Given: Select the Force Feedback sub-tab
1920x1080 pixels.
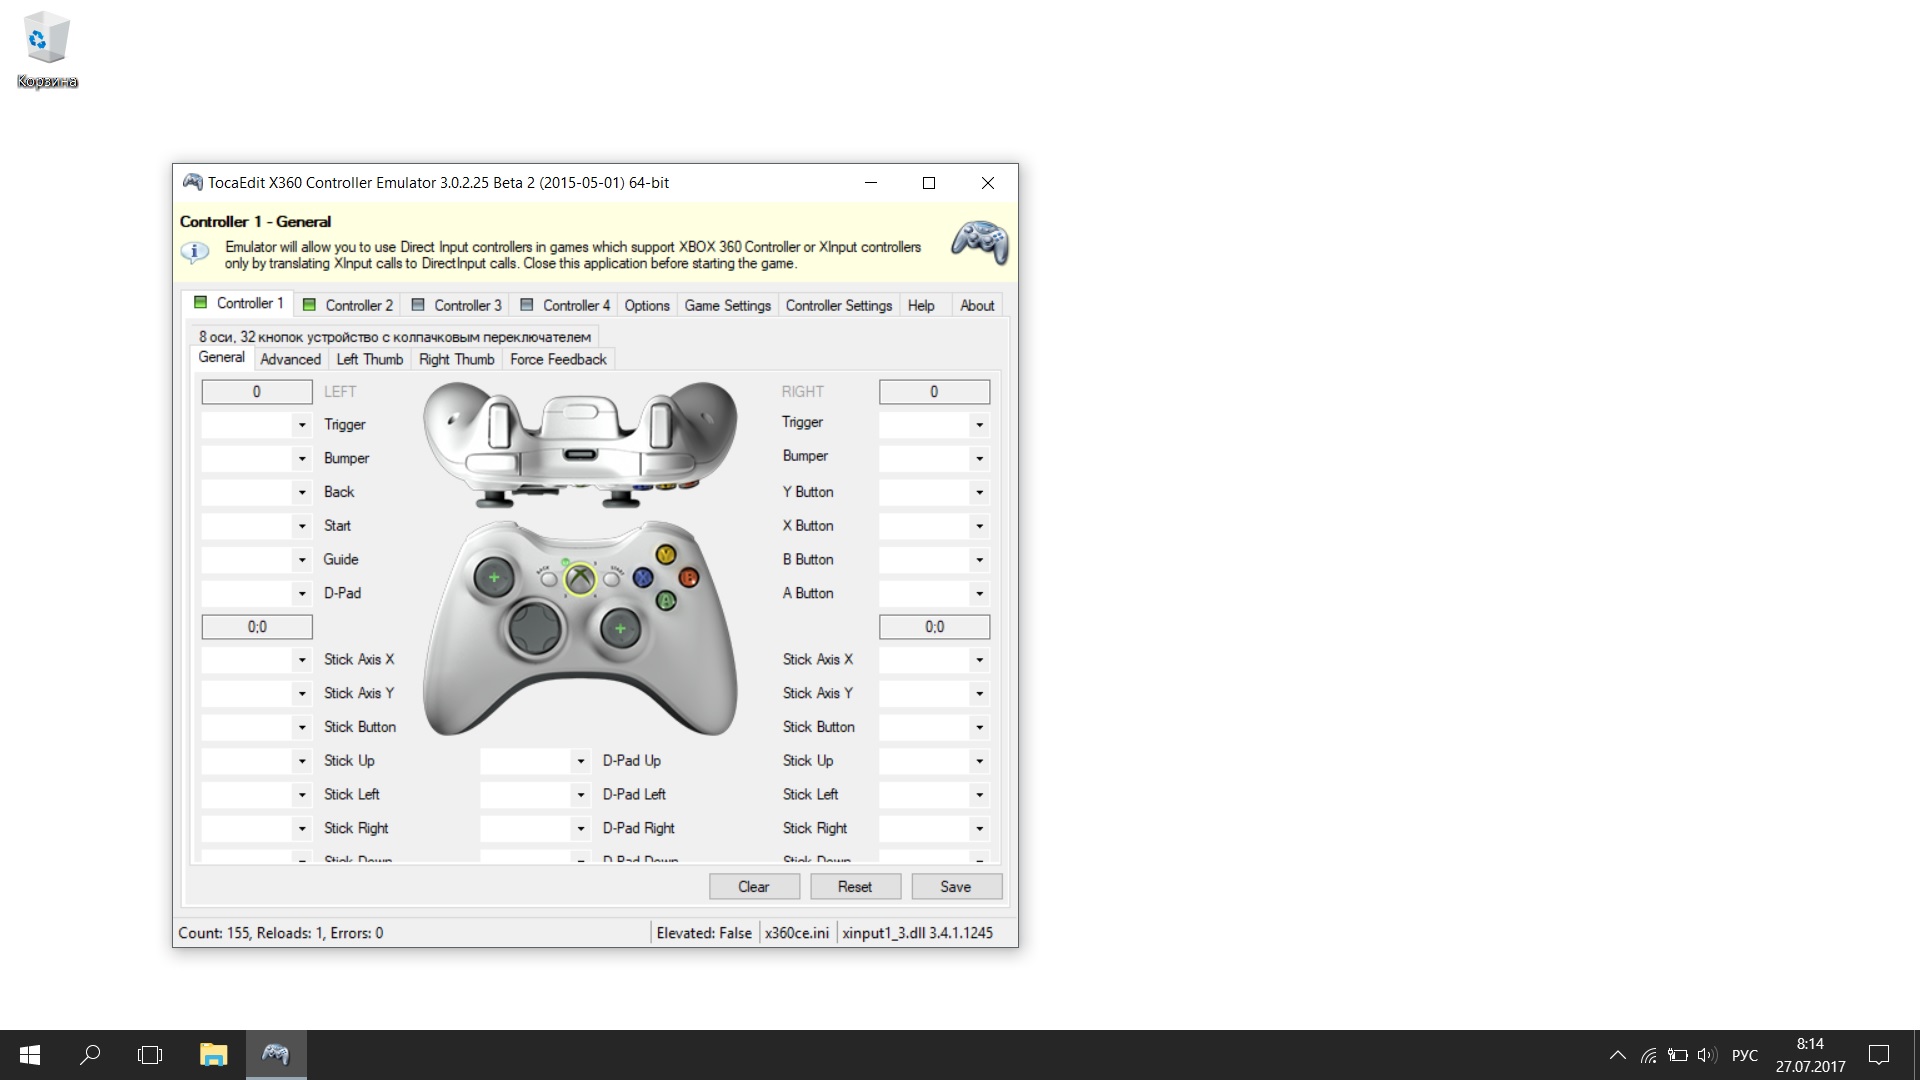Looking at the screenshot, I should (558, 359).
